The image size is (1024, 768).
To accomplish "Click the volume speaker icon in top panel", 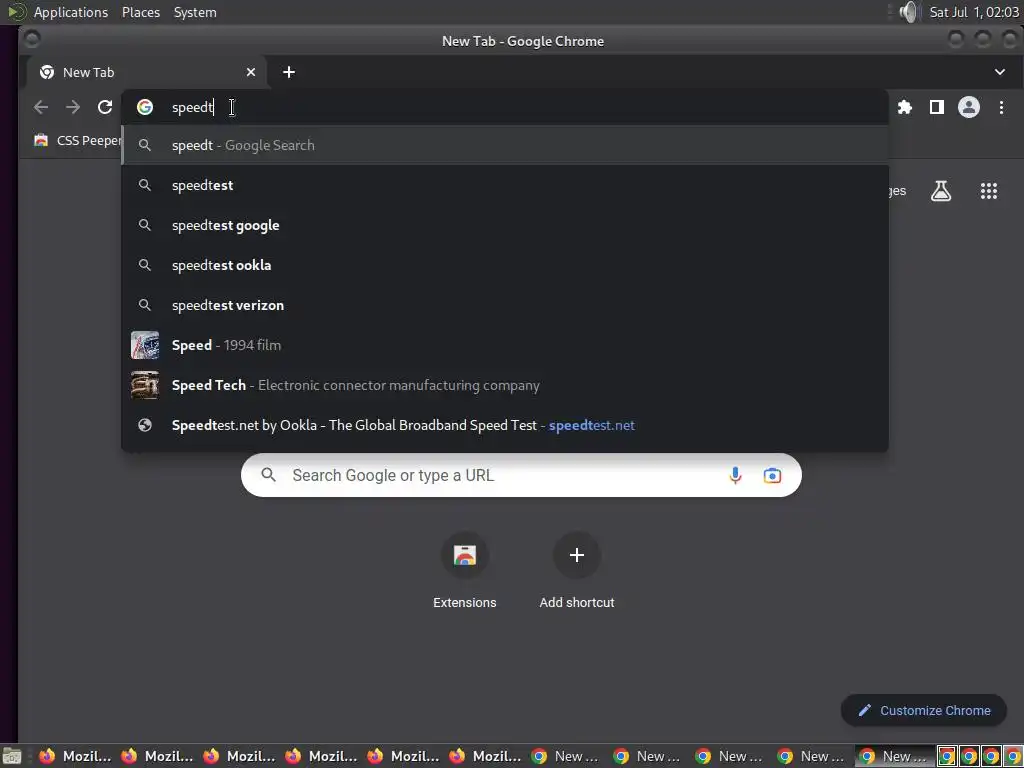I will [908, 12].
